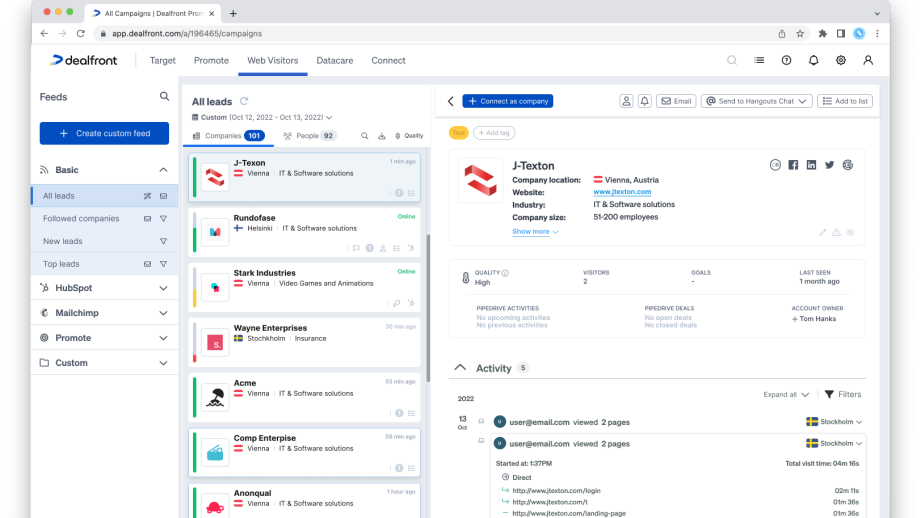Switch to the Target tab

[x=163, y=60]
